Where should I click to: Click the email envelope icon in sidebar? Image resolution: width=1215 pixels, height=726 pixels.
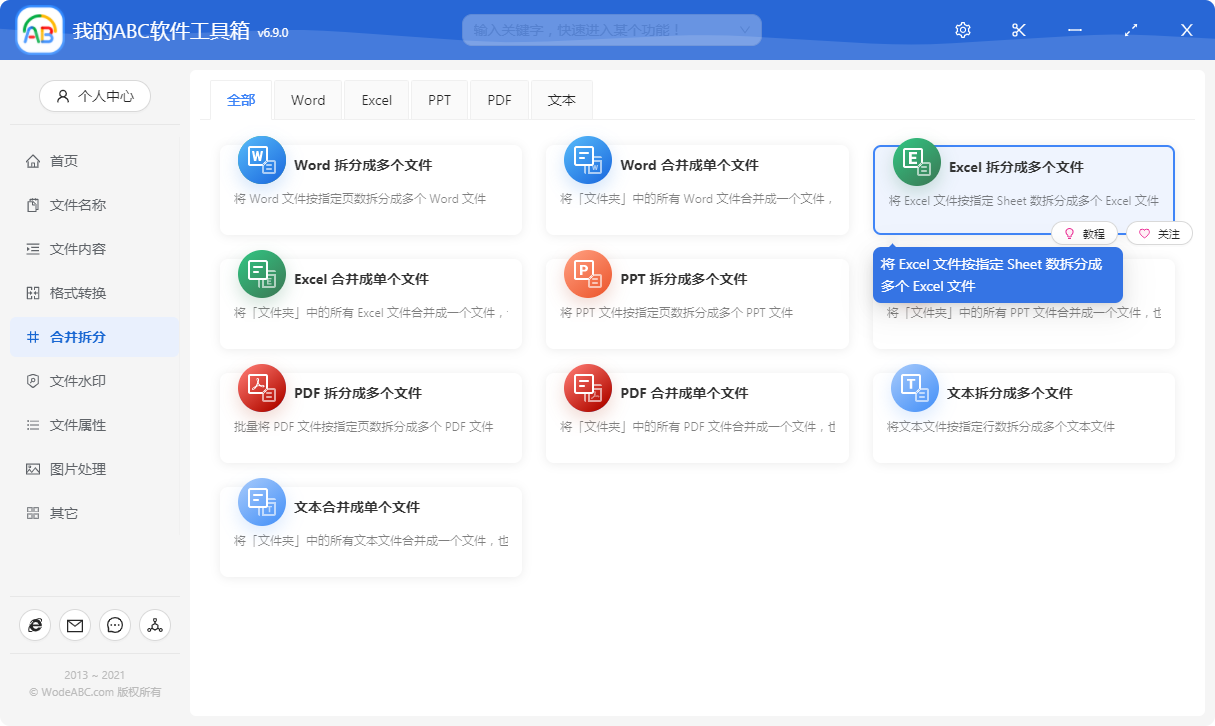pos(75,625)
